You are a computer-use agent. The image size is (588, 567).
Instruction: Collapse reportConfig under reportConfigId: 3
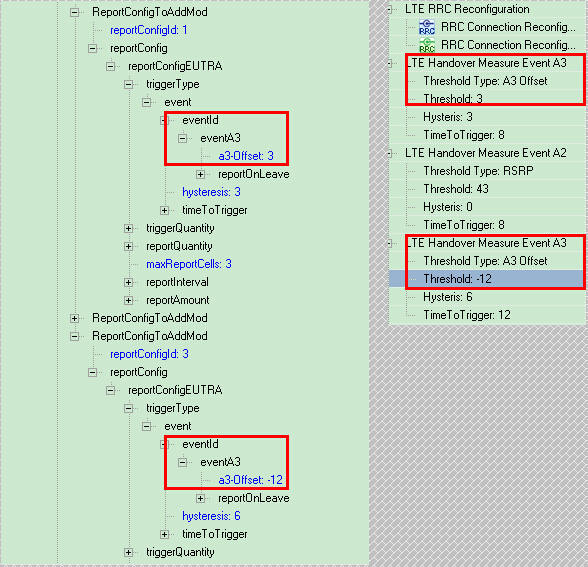[93, 372]
